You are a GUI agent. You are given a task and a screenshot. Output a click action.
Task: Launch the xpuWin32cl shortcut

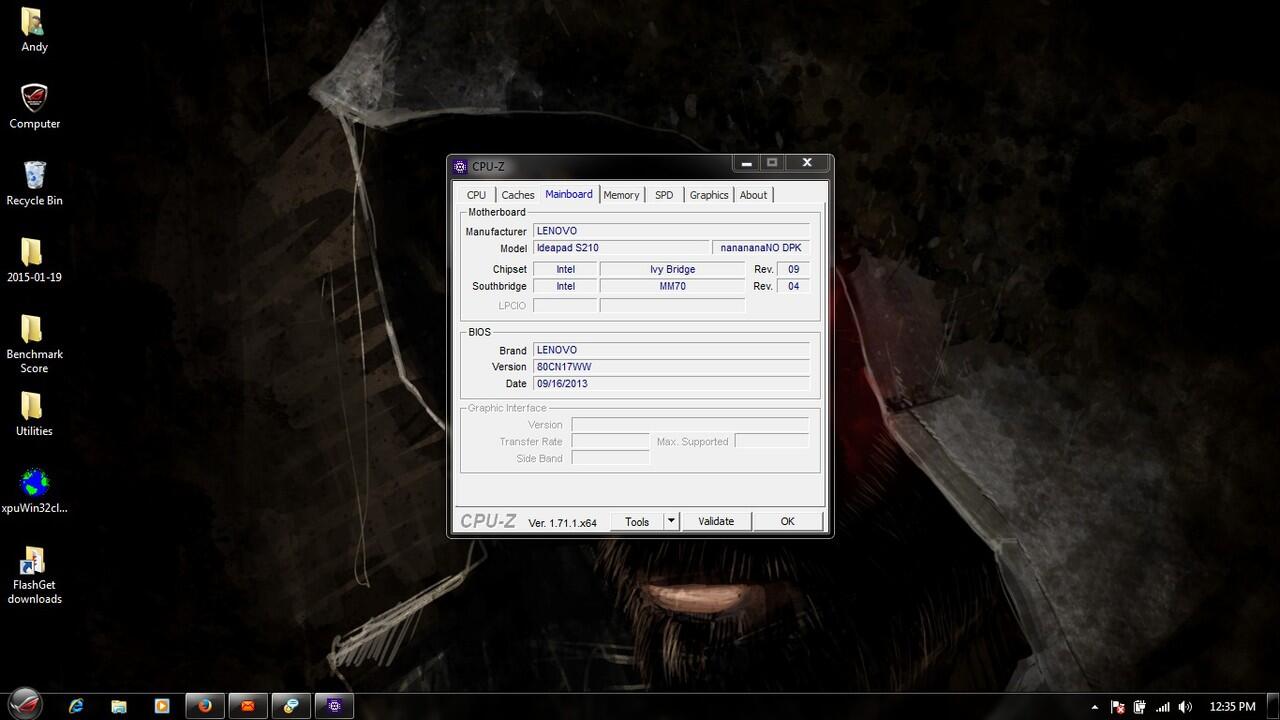pos(34,491)
